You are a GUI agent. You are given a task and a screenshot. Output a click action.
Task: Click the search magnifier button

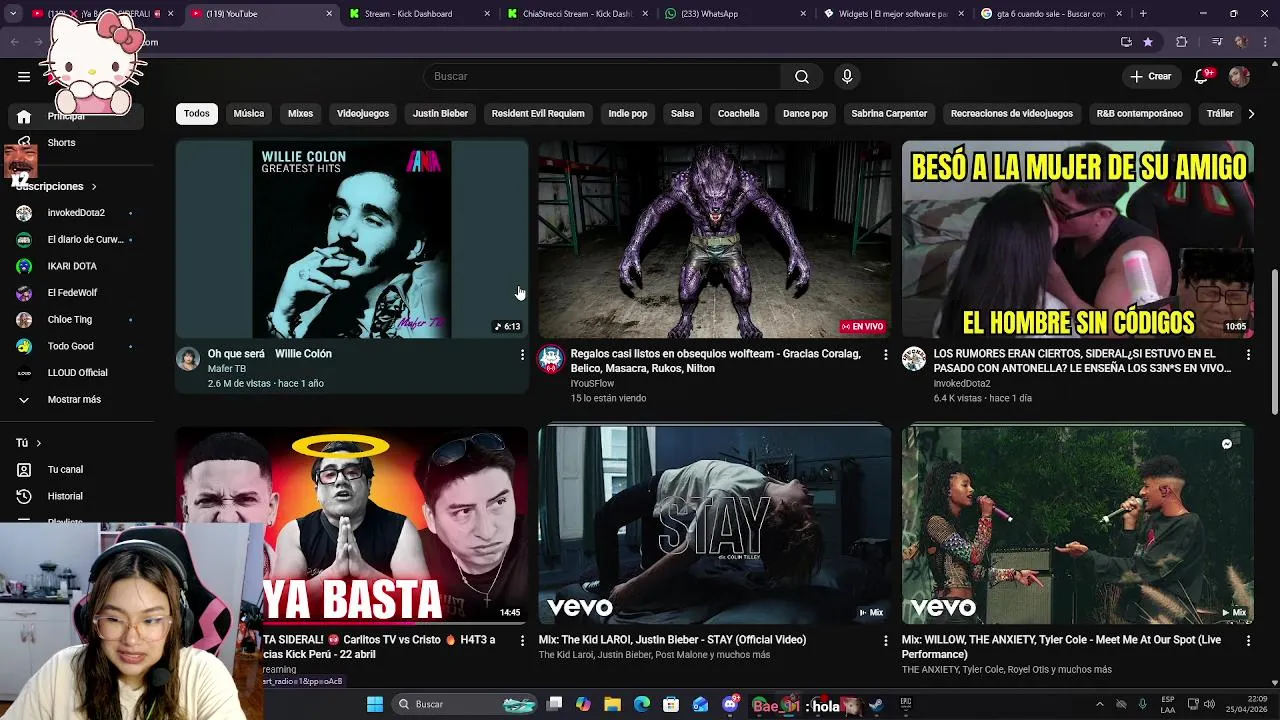click(x=802, y=76)
